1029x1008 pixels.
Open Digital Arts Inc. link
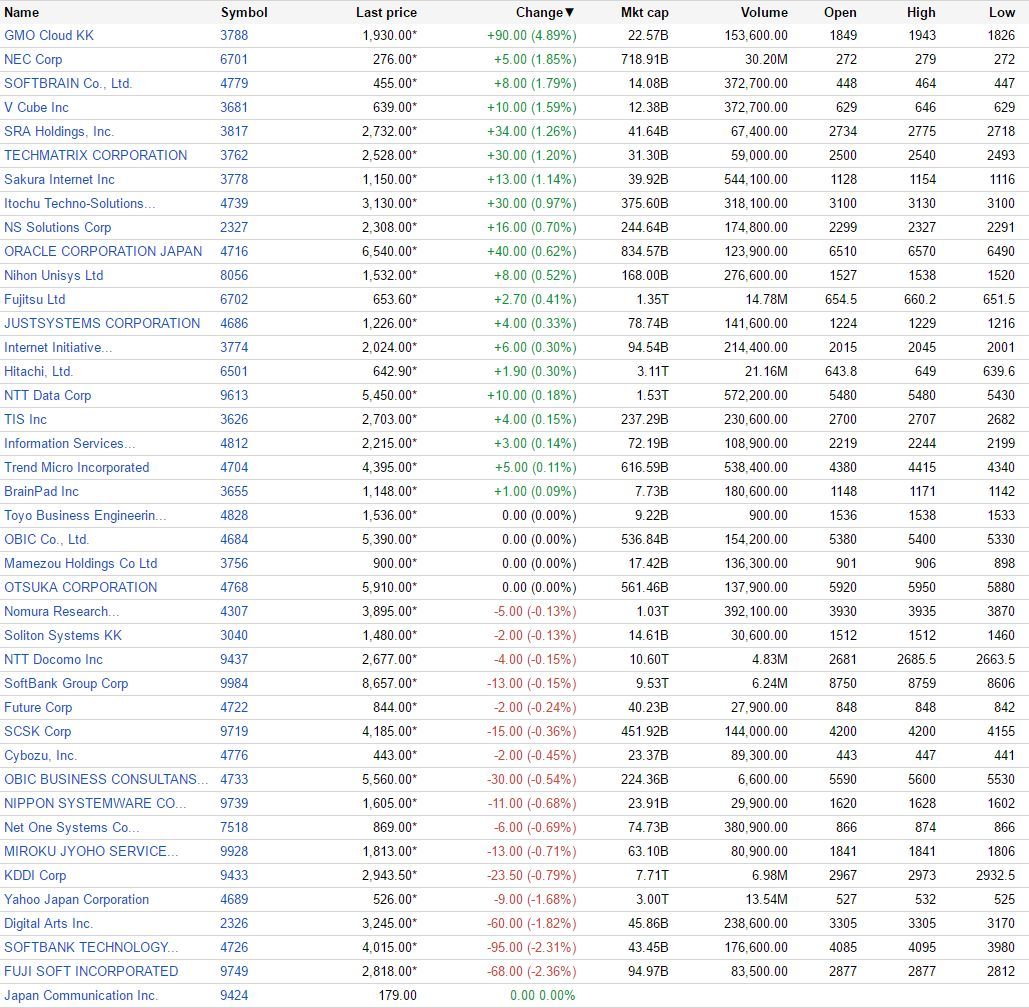click(49, 924)
